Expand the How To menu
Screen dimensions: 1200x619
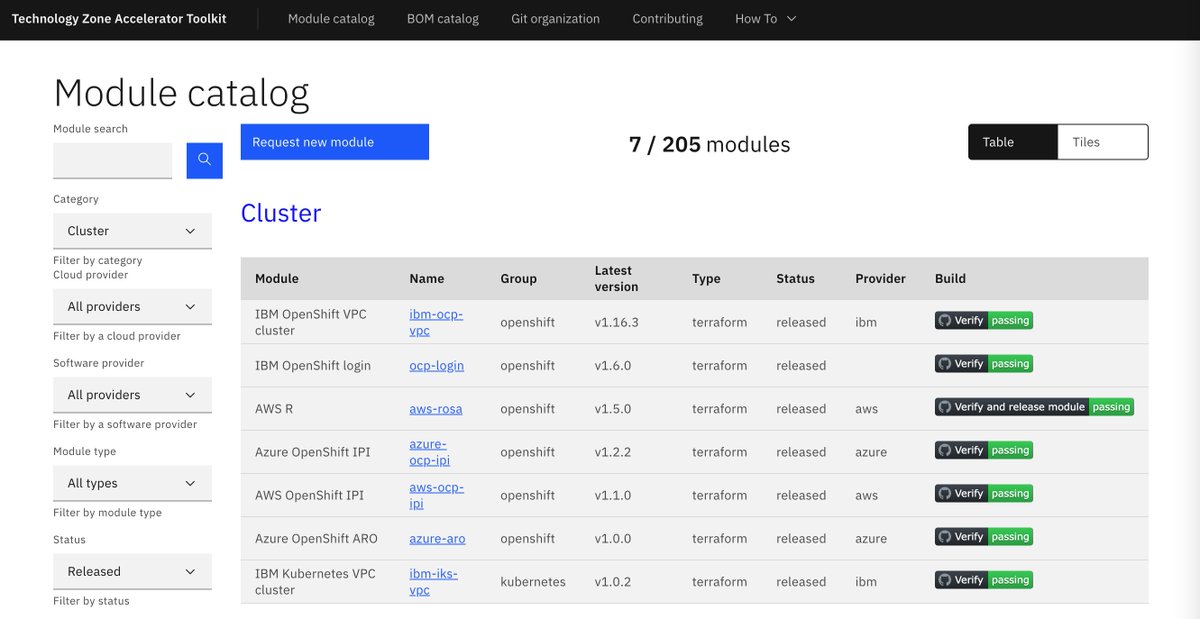click(765, 18)
